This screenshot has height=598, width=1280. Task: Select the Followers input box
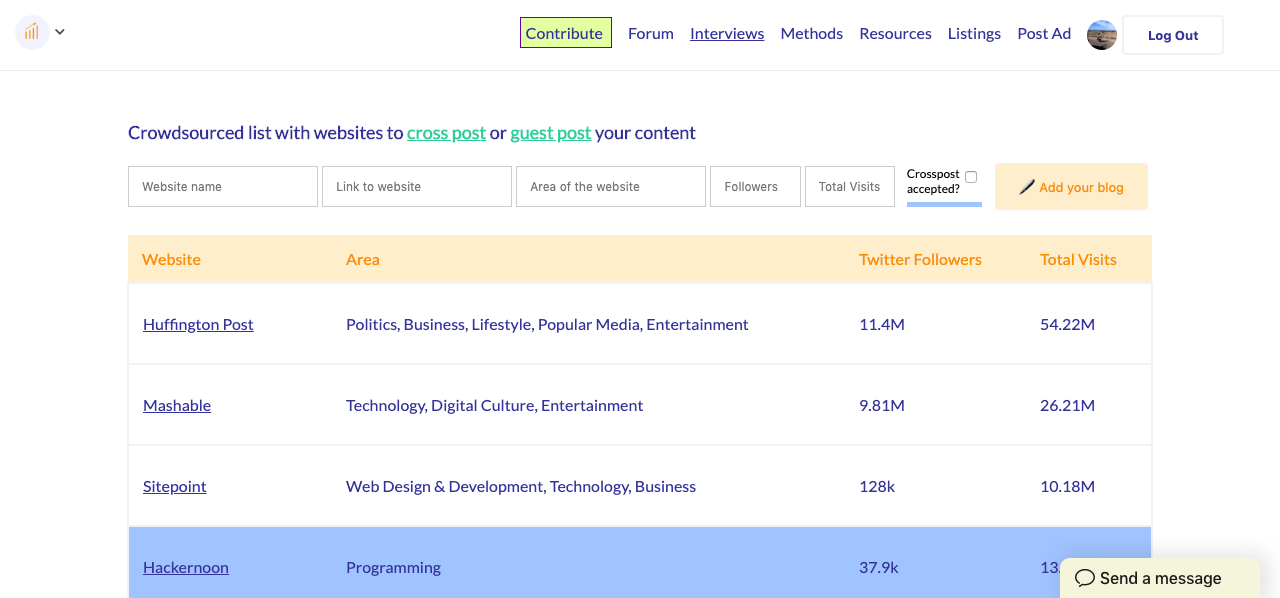(x=755, y=187)
